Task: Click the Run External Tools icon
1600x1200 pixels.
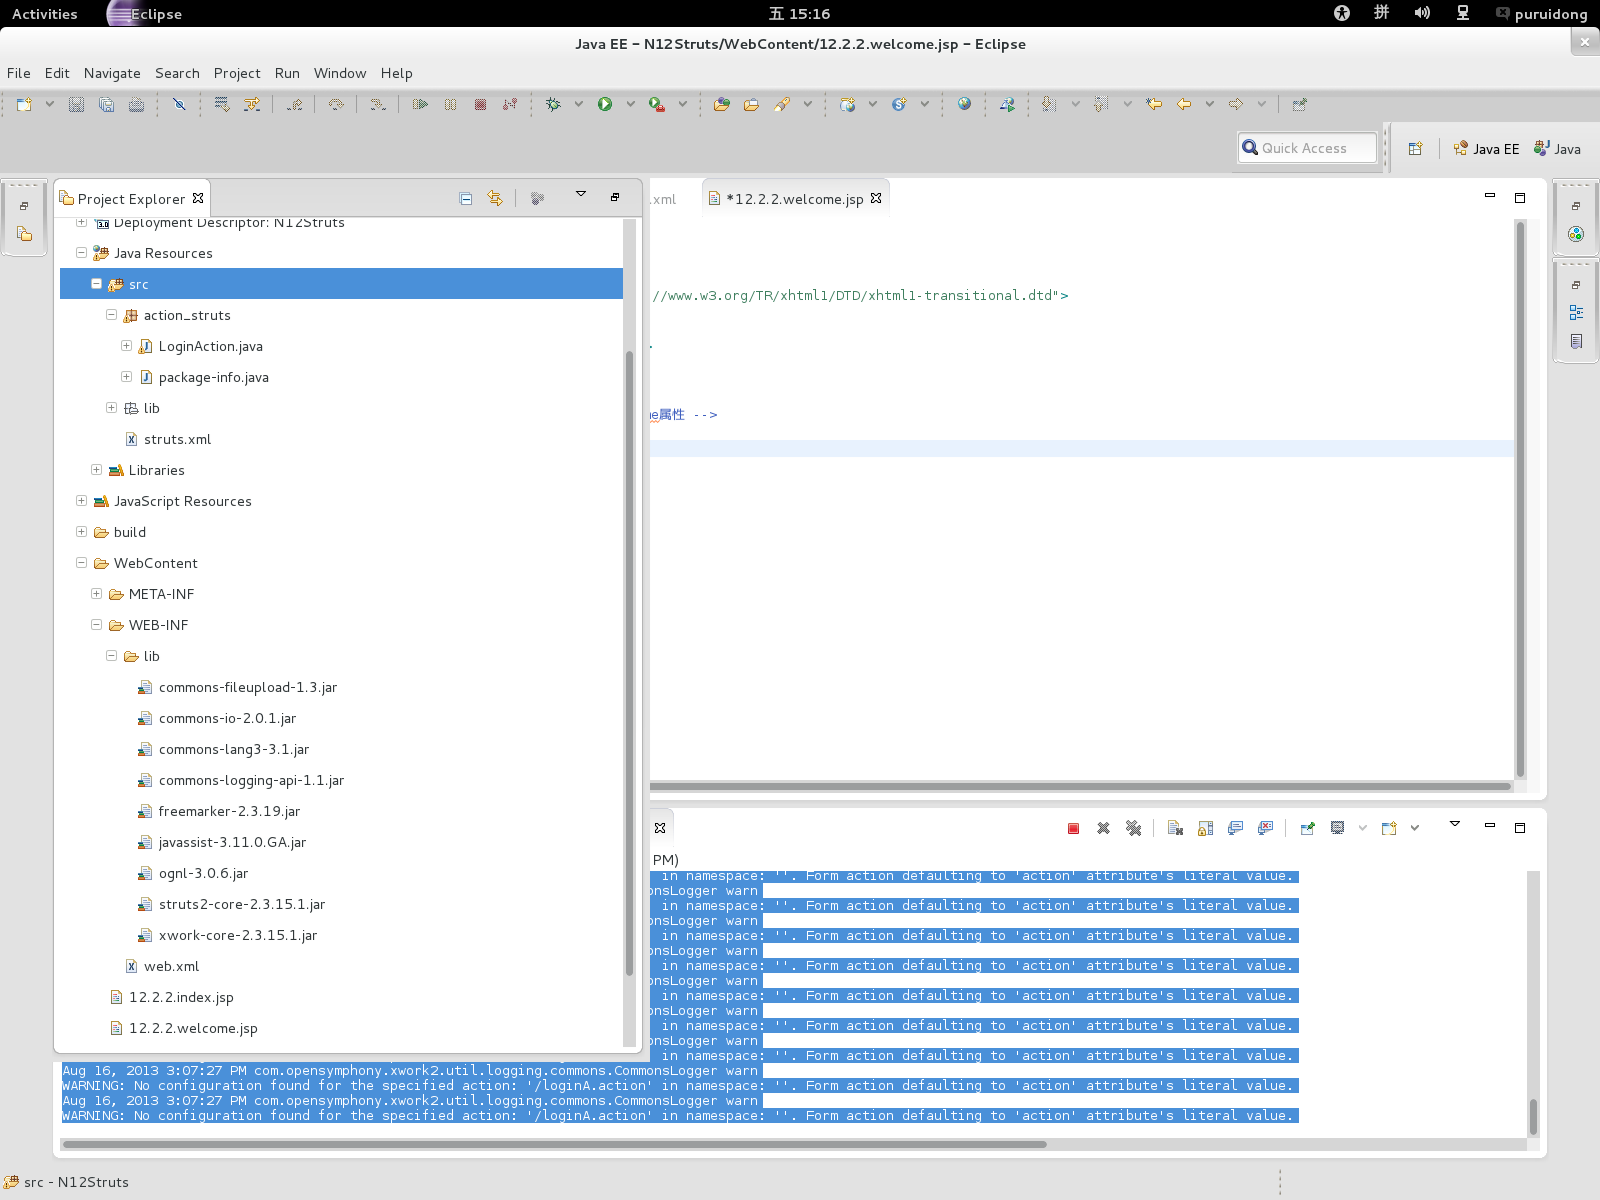Action: pos(657,104)
